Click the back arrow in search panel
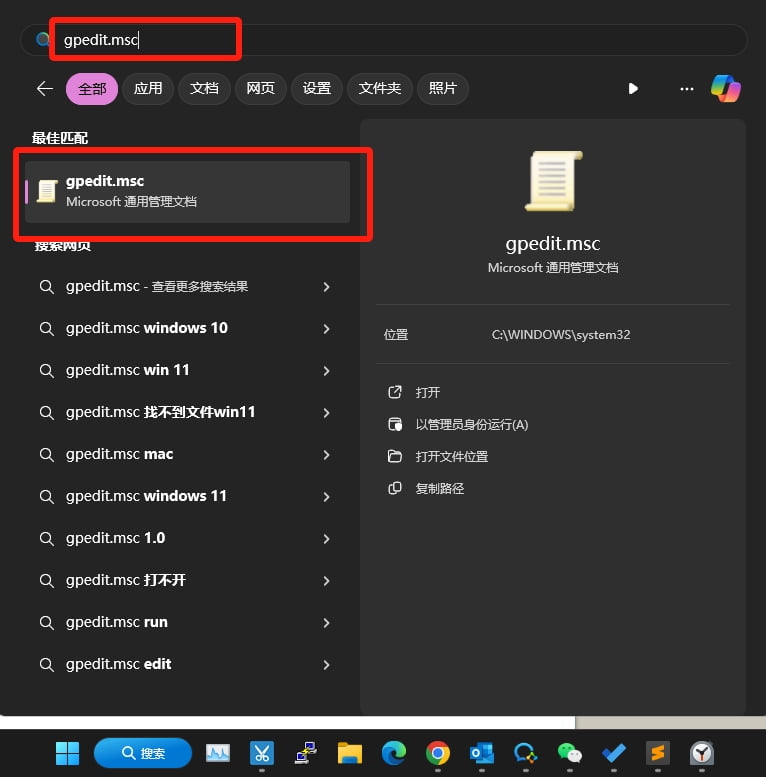 click(x=44, y=88)
